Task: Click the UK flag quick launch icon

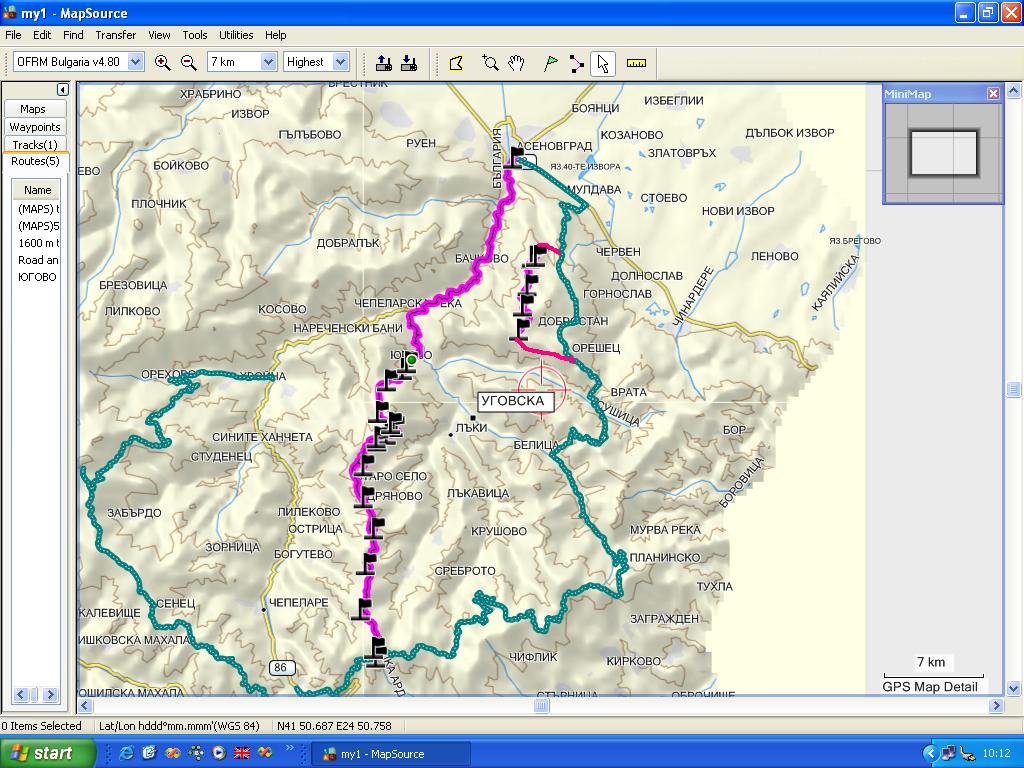Action: click(x=242, y=753)
